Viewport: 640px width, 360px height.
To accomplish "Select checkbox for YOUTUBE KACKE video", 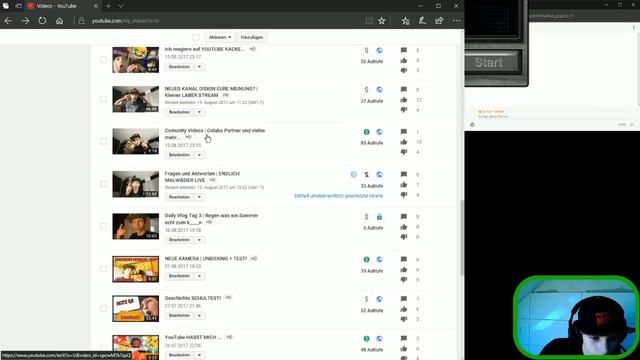I will 103,60.
